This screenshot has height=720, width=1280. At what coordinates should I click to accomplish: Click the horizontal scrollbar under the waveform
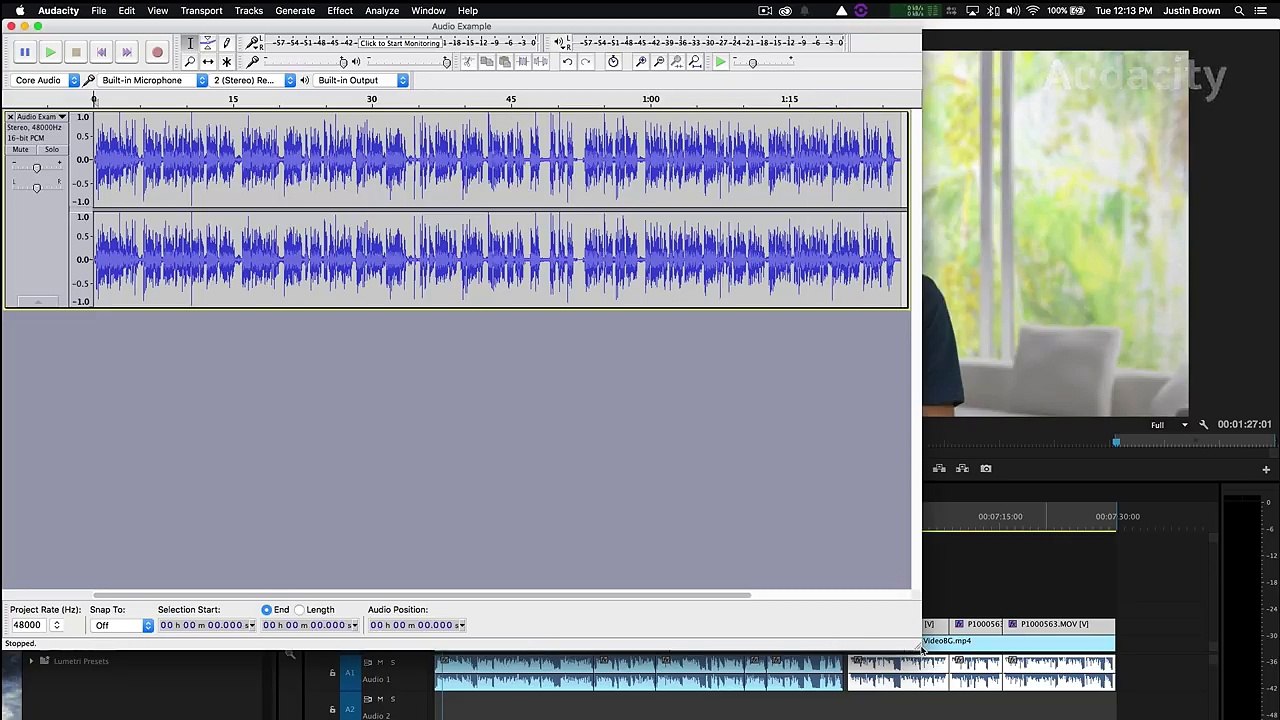pyautogui.click(x=422, y=595)
